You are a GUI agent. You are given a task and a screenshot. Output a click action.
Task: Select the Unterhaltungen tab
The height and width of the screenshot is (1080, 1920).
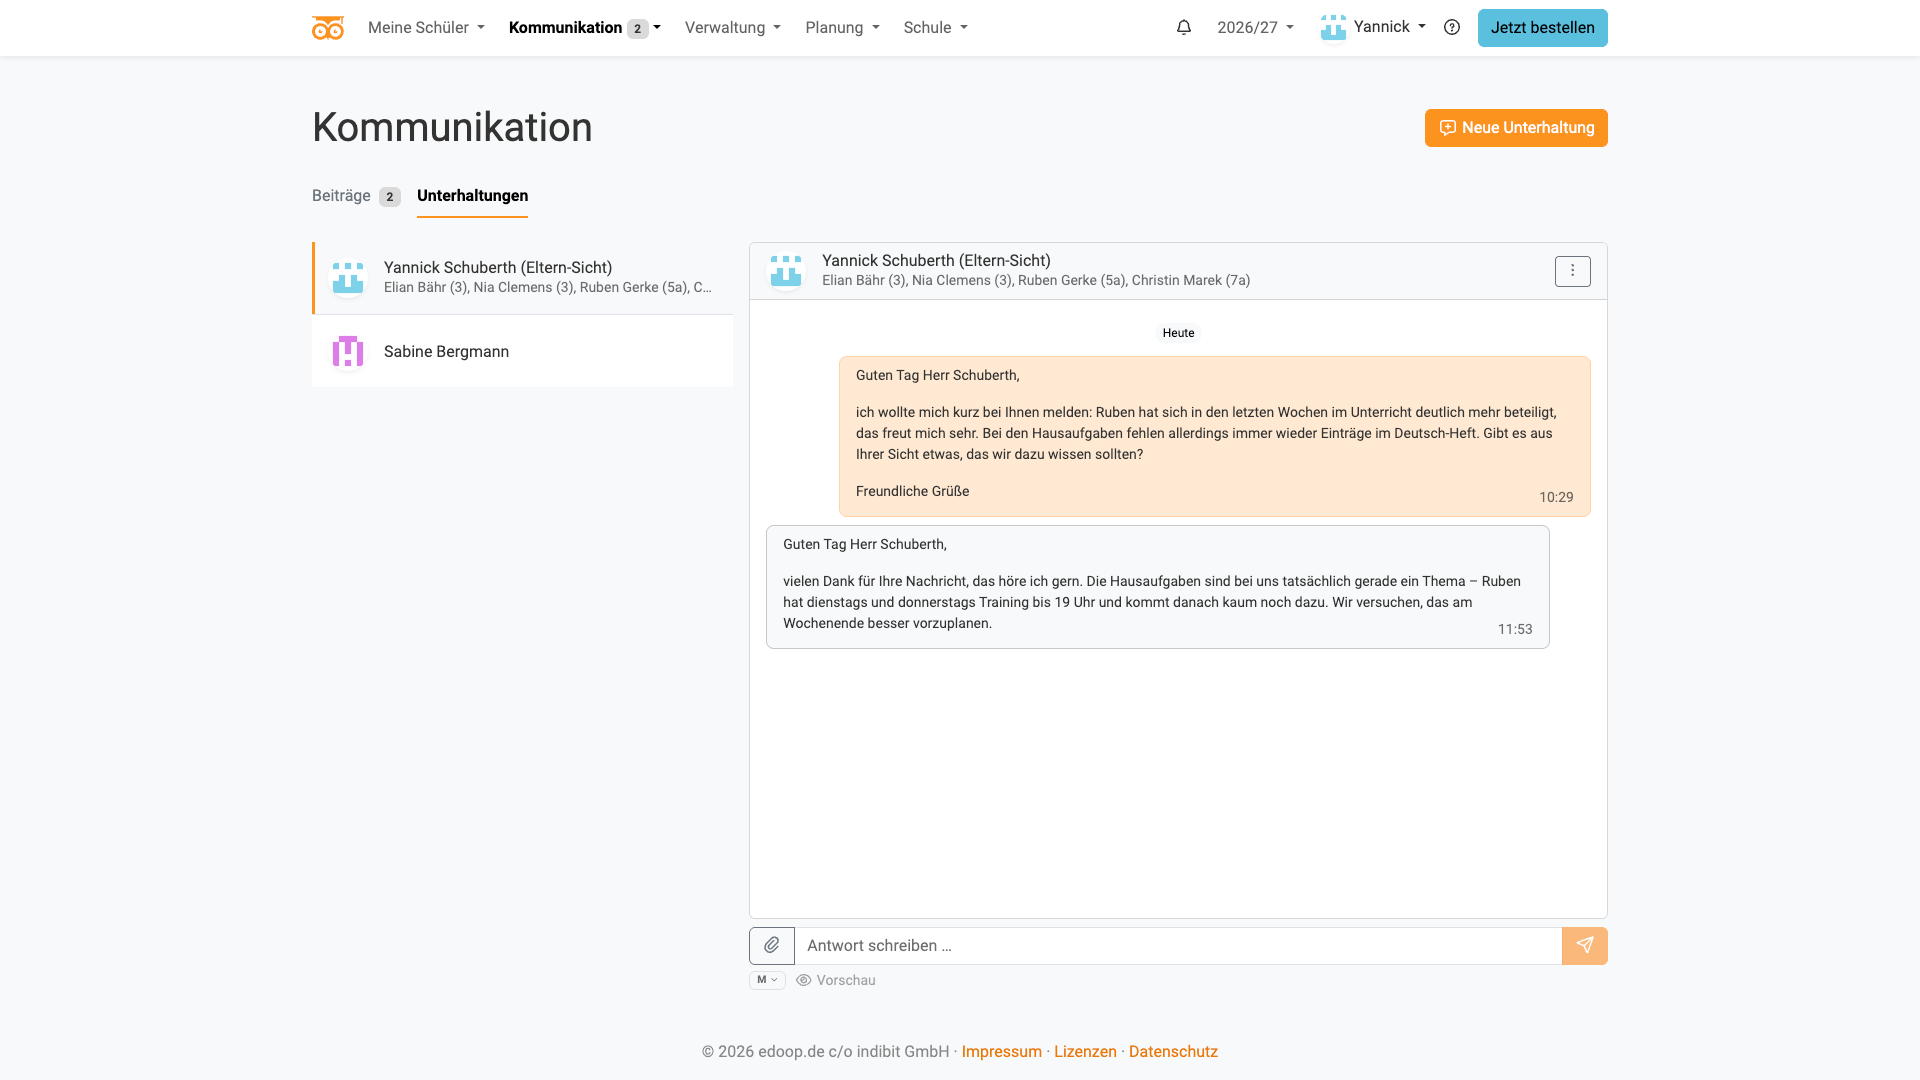tap(472, 196)
